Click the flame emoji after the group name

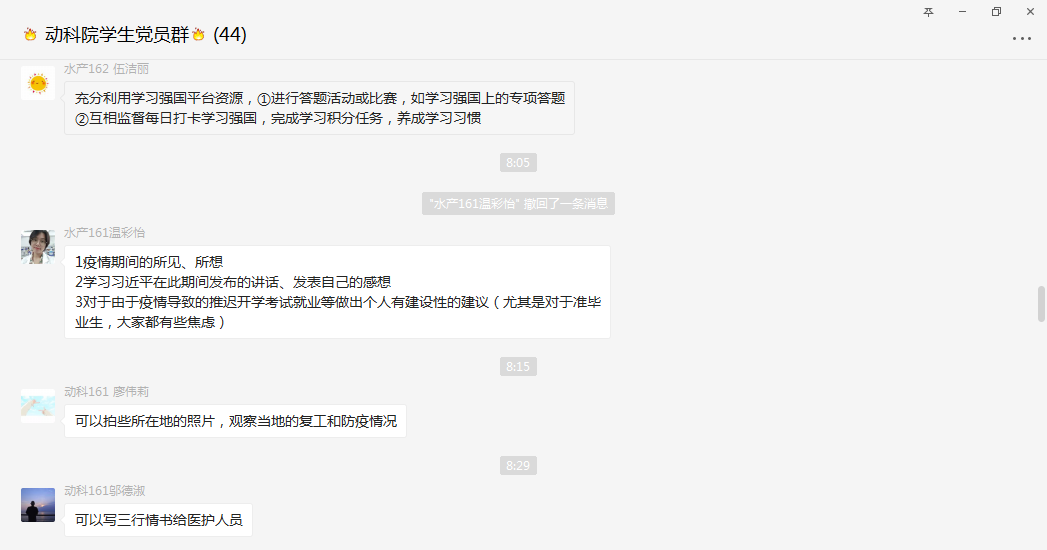tap(198, 35)
